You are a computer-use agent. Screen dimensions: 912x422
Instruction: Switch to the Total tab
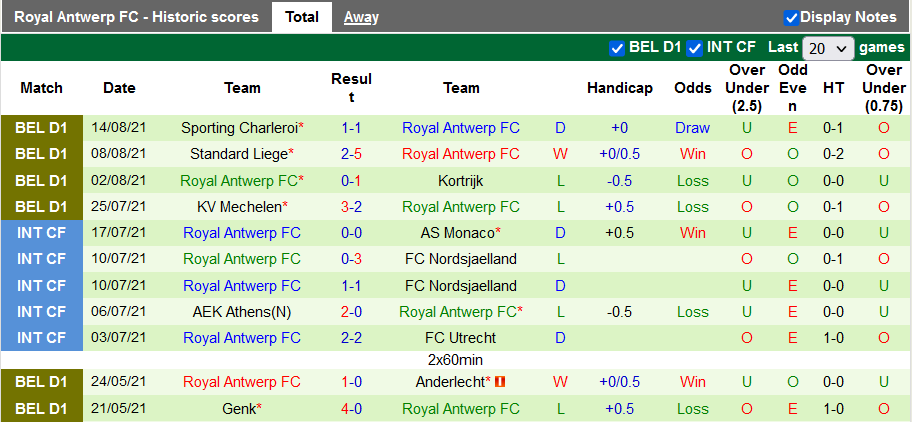point(302,17)
